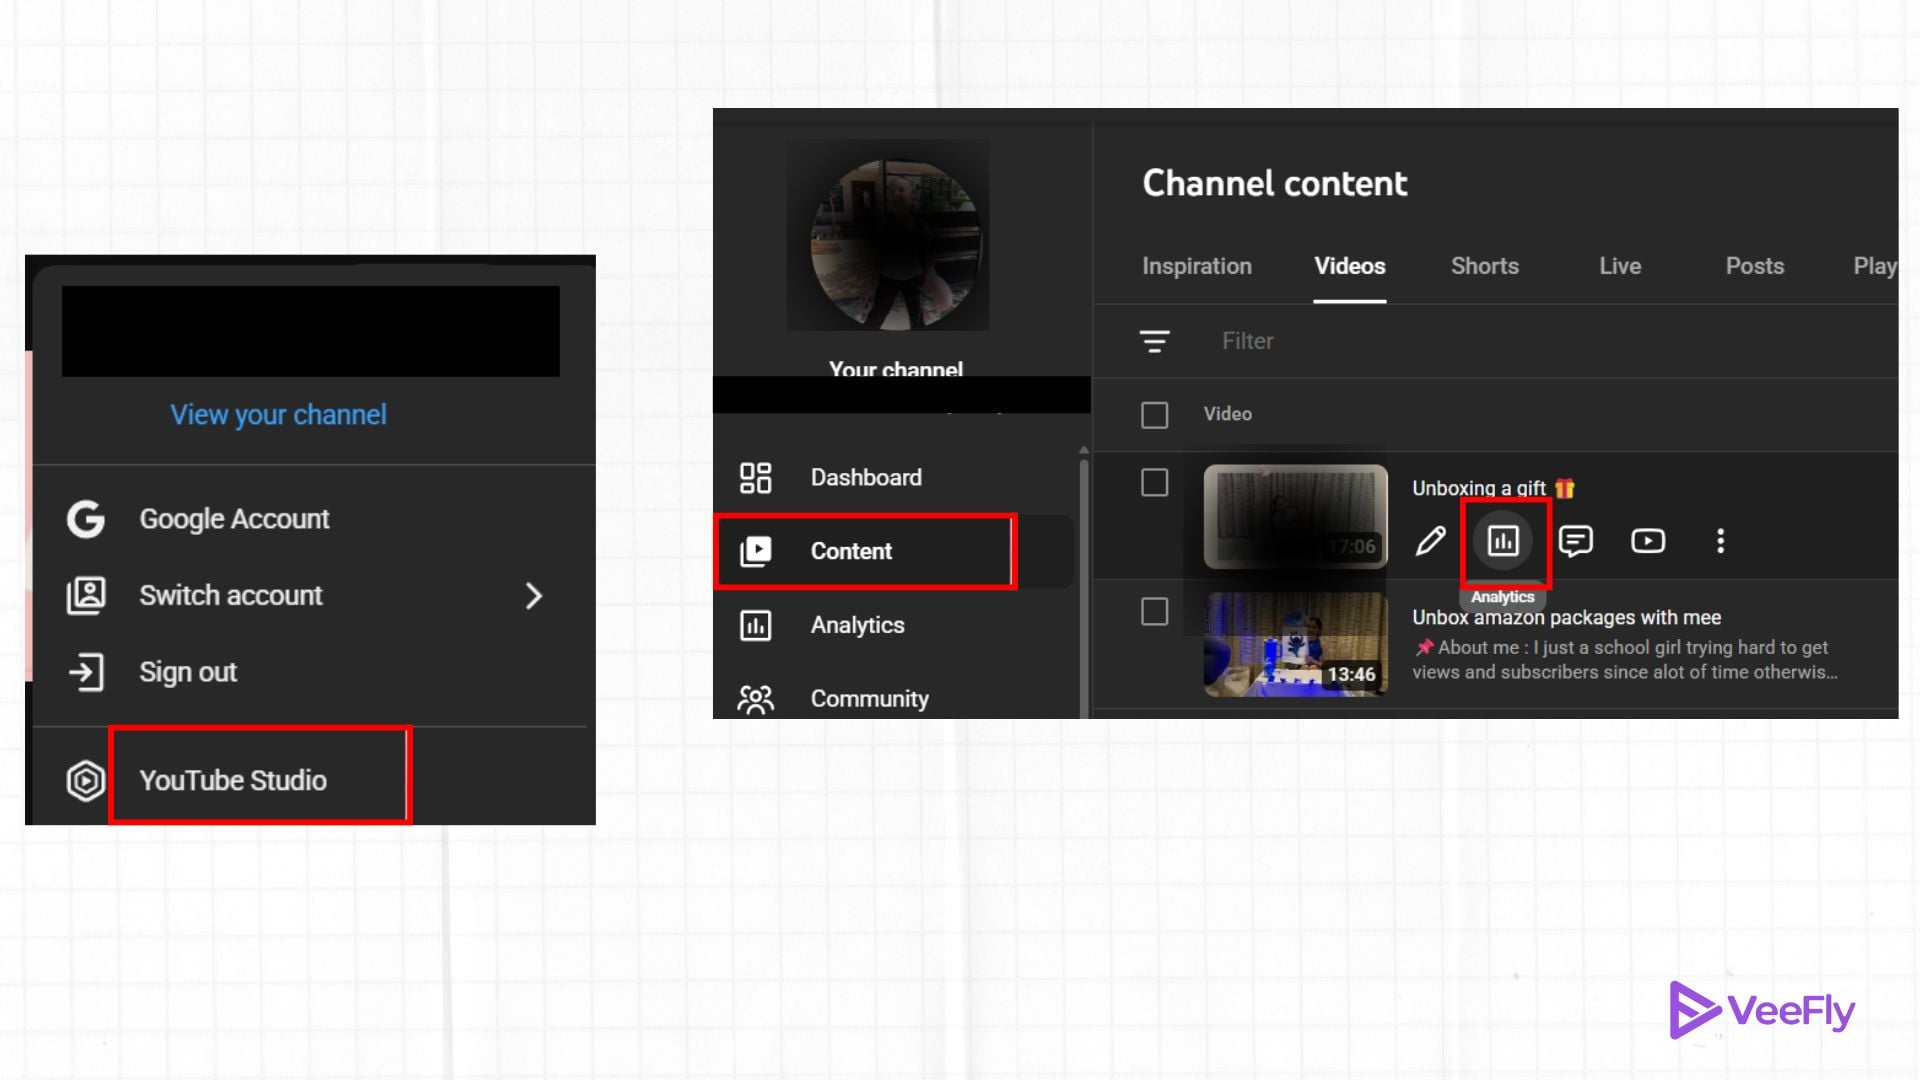Click the Analytics icon under Unboxing a gift

click(1502, 541)
